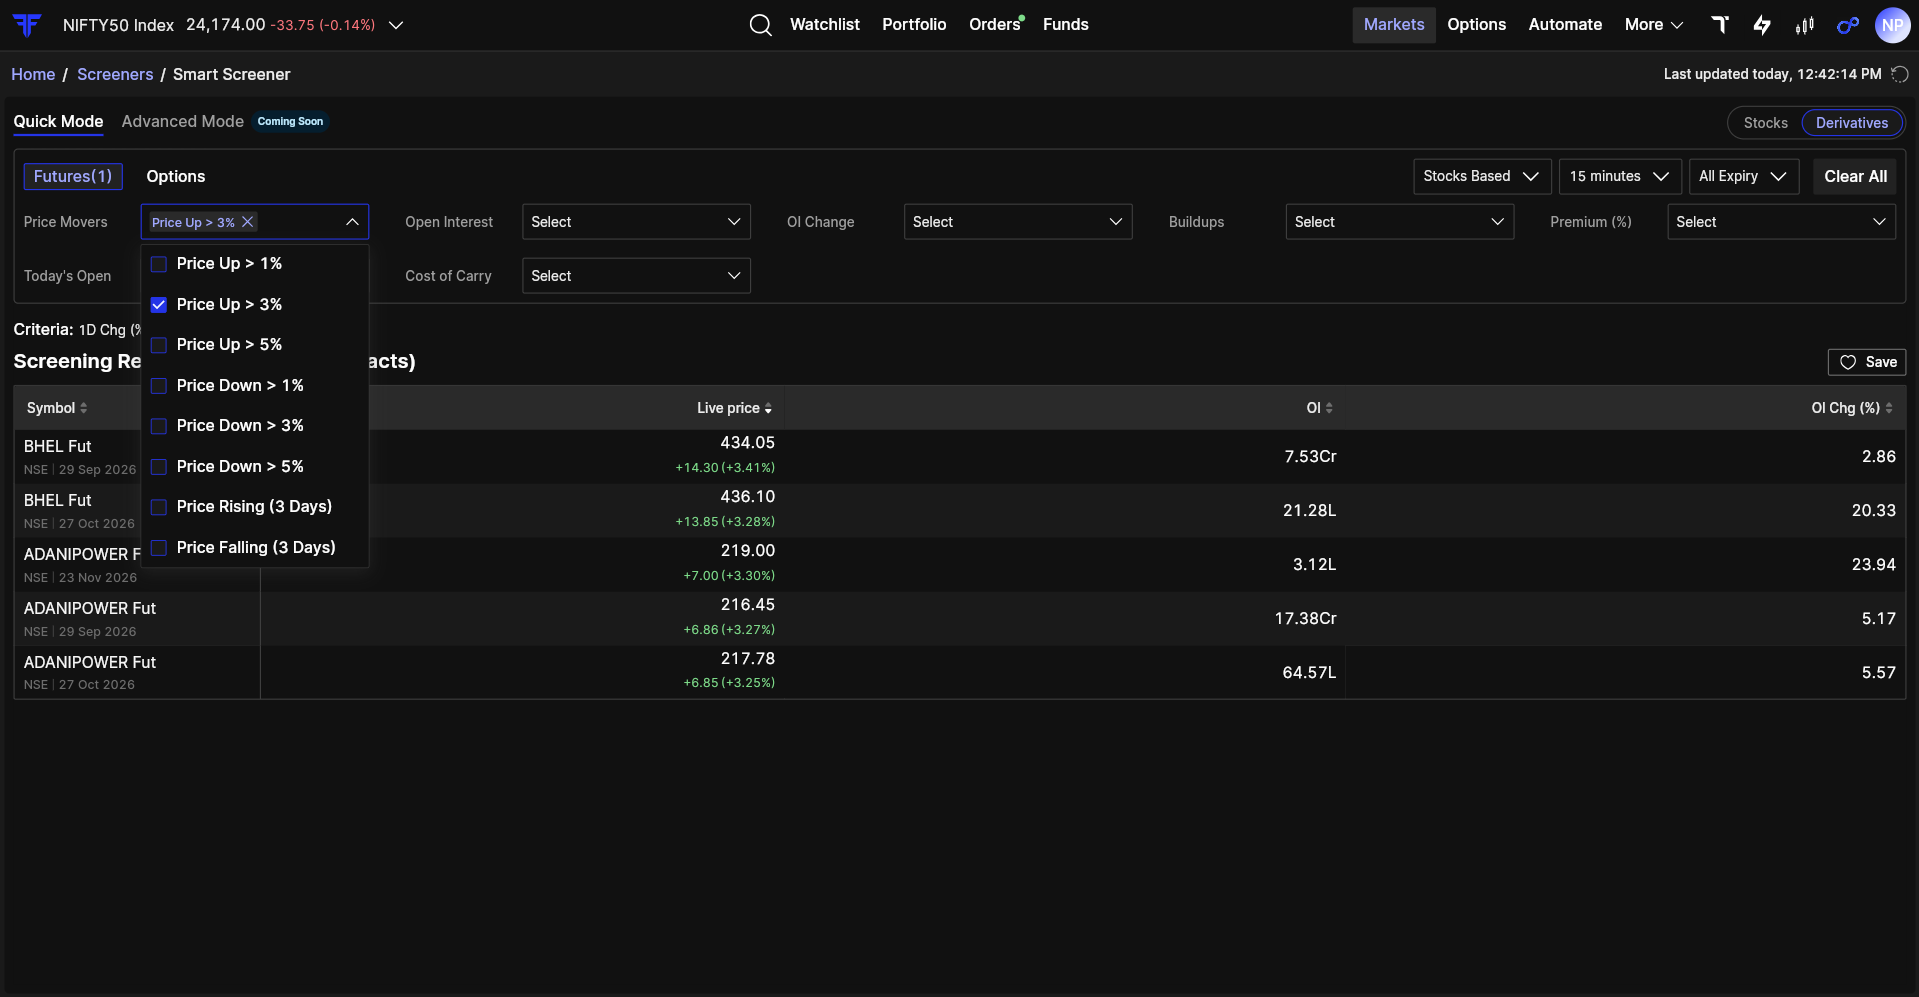Uncheck the Price Up > 3% option

[x=159, y=305]
